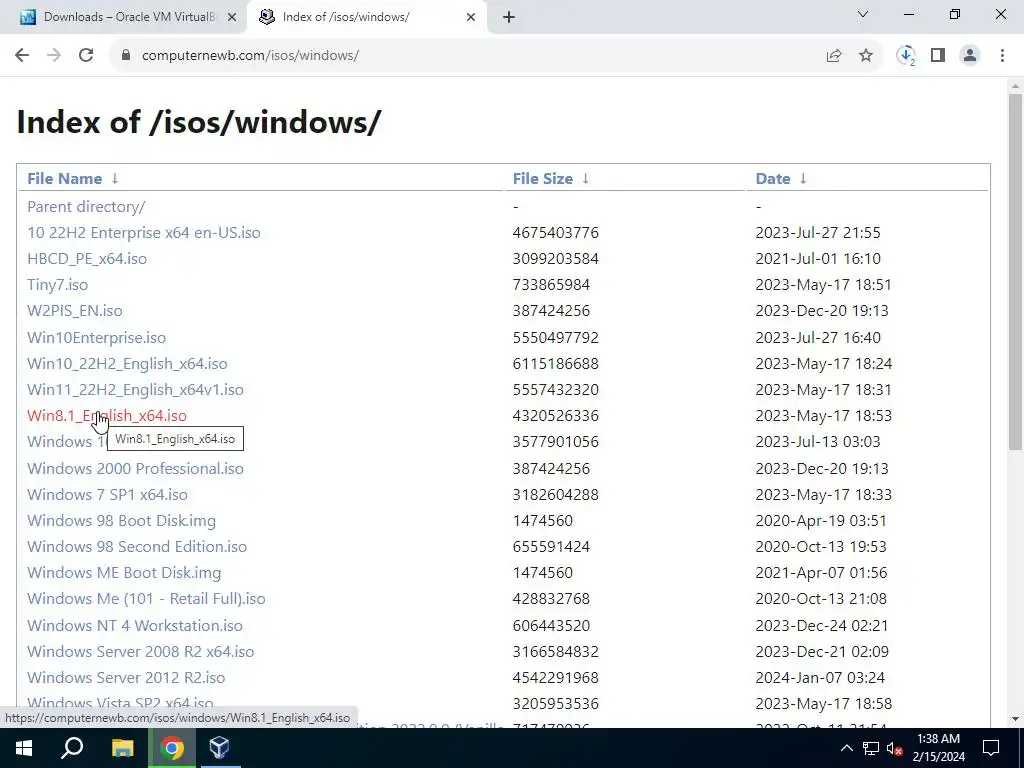Viewport: 1024px width, 768px height.
Task: Download Win10_22H2_English_x64.iso
Action: (x=127, y=364)
